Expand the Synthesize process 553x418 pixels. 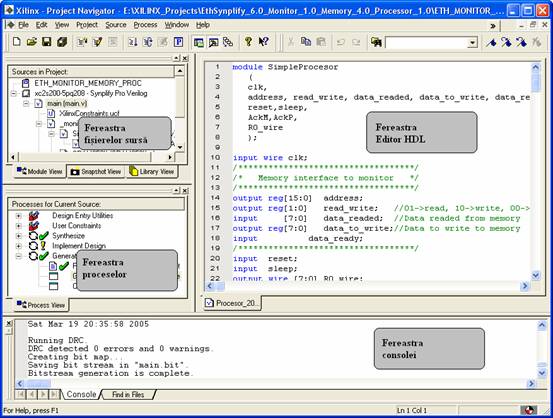18,236
